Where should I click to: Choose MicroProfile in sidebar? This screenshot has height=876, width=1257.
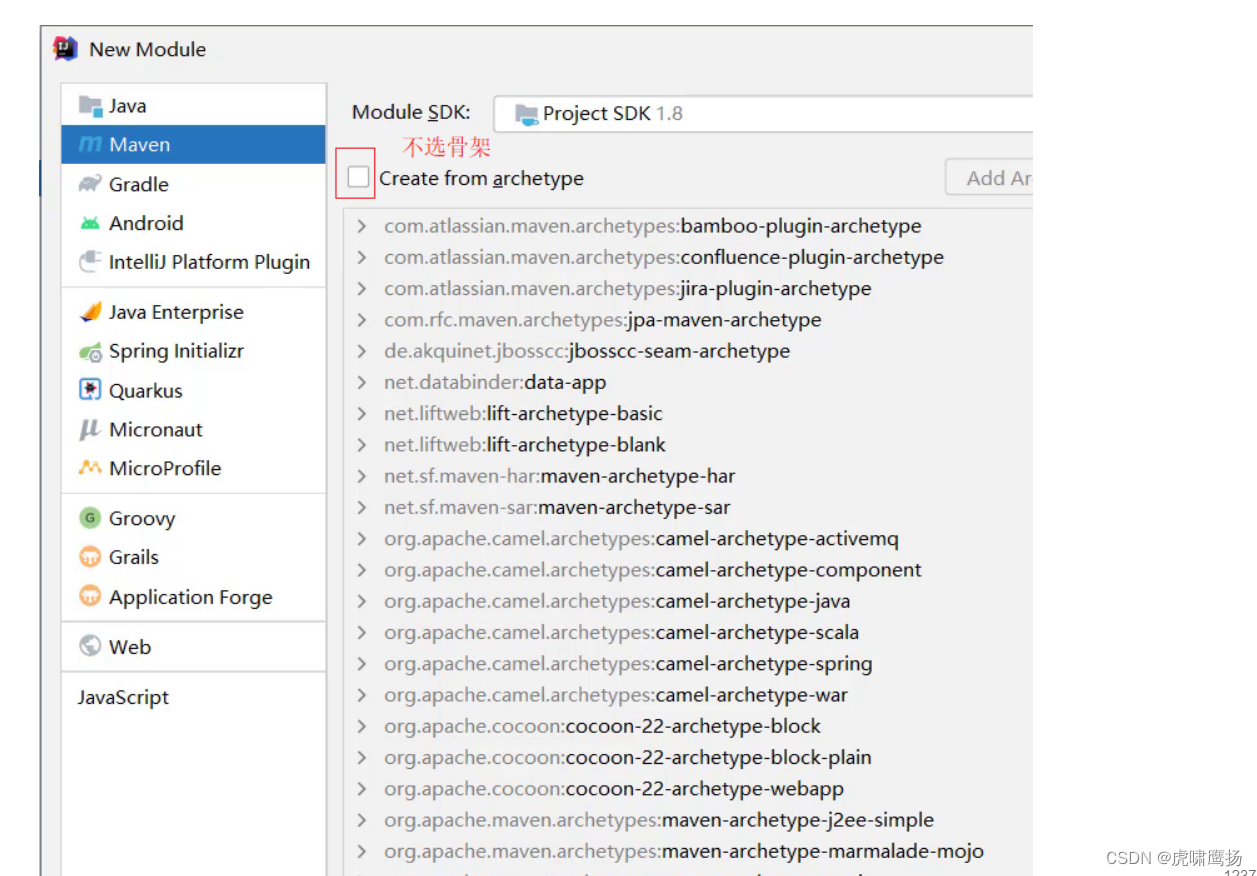coord(194,468)
